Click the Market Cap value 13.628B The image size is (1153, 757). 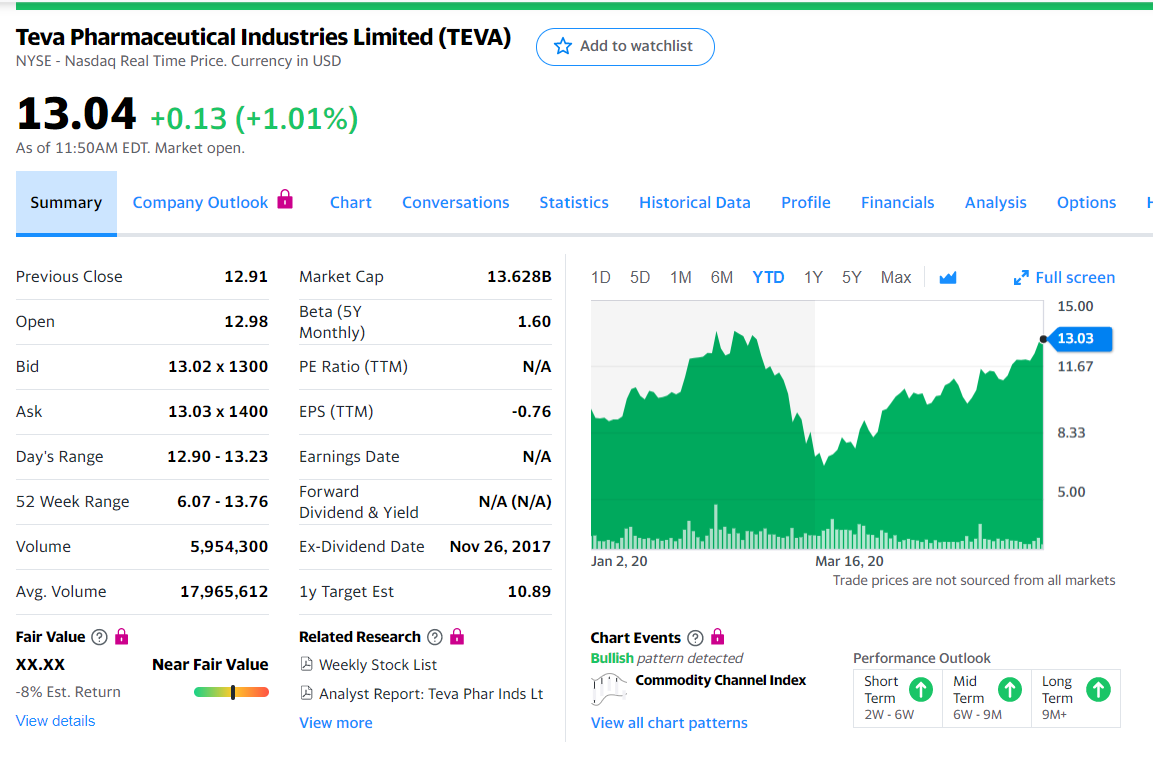click(519, 277)
